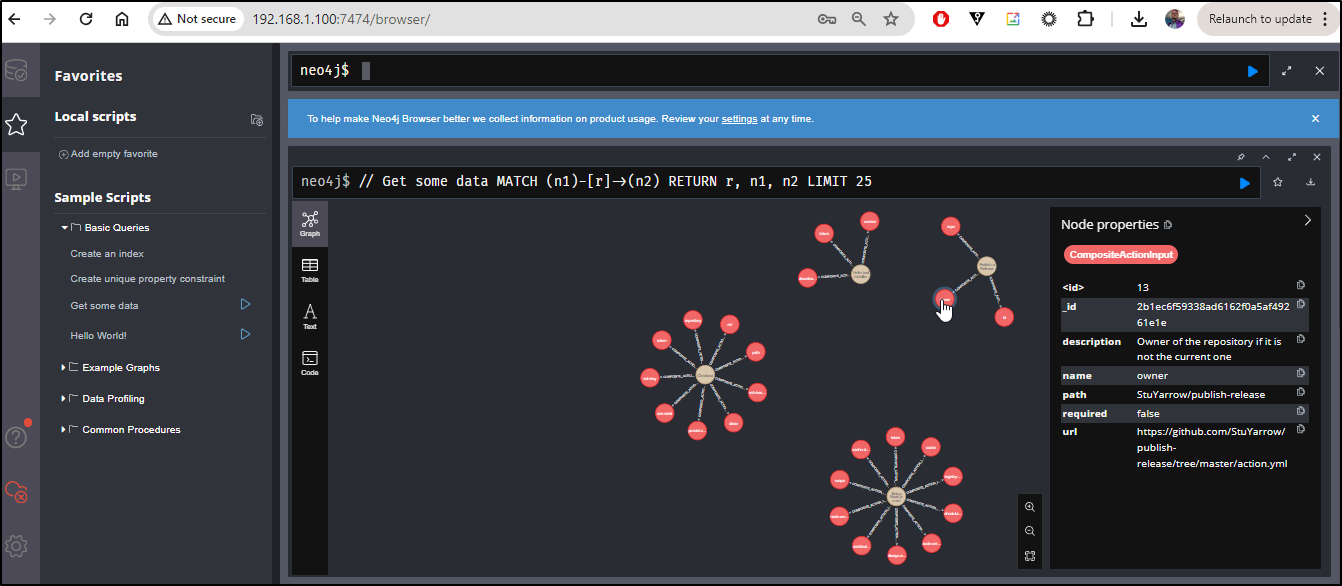Copy the path property value

1301,393
